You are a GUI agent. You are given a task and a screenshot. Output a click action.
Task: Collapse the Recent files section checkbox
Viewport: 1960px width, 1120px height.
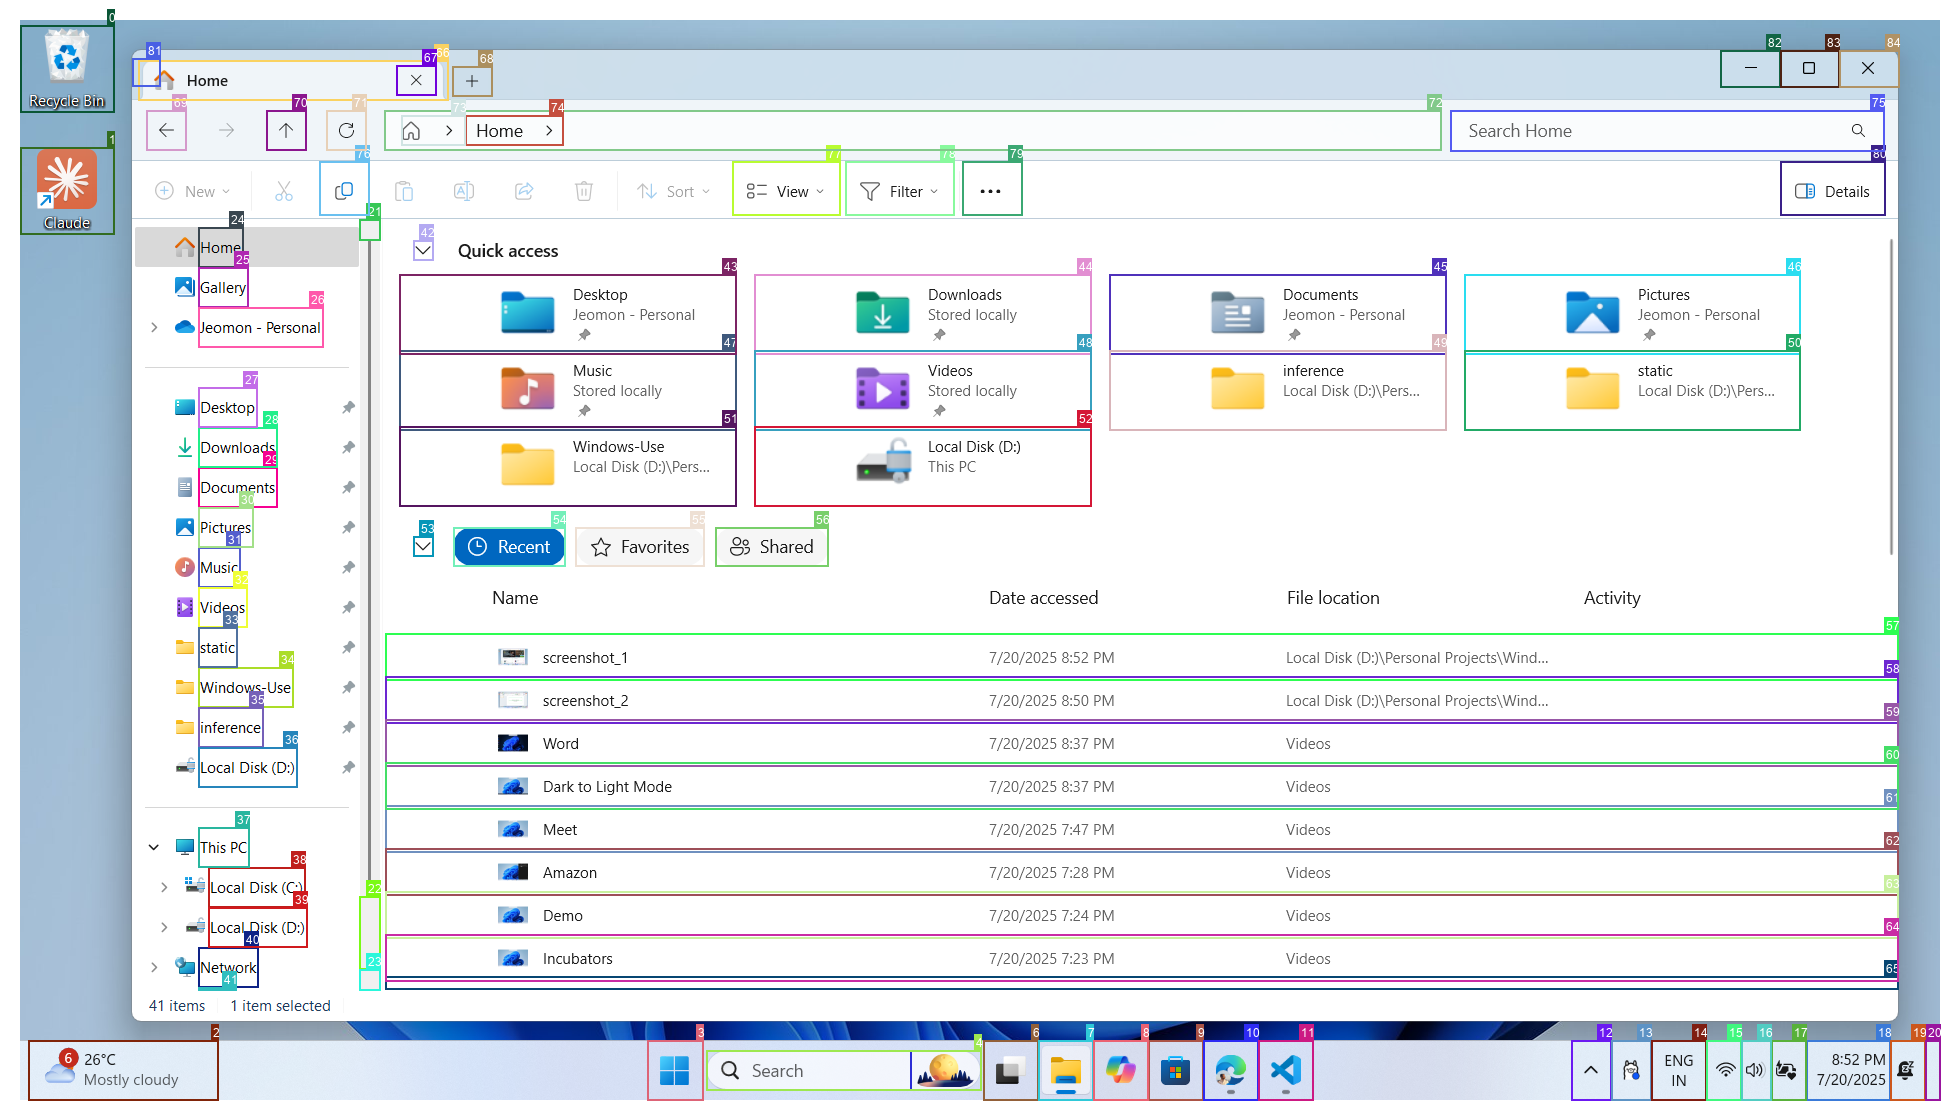pyautogui.click(x=424, y=547)
